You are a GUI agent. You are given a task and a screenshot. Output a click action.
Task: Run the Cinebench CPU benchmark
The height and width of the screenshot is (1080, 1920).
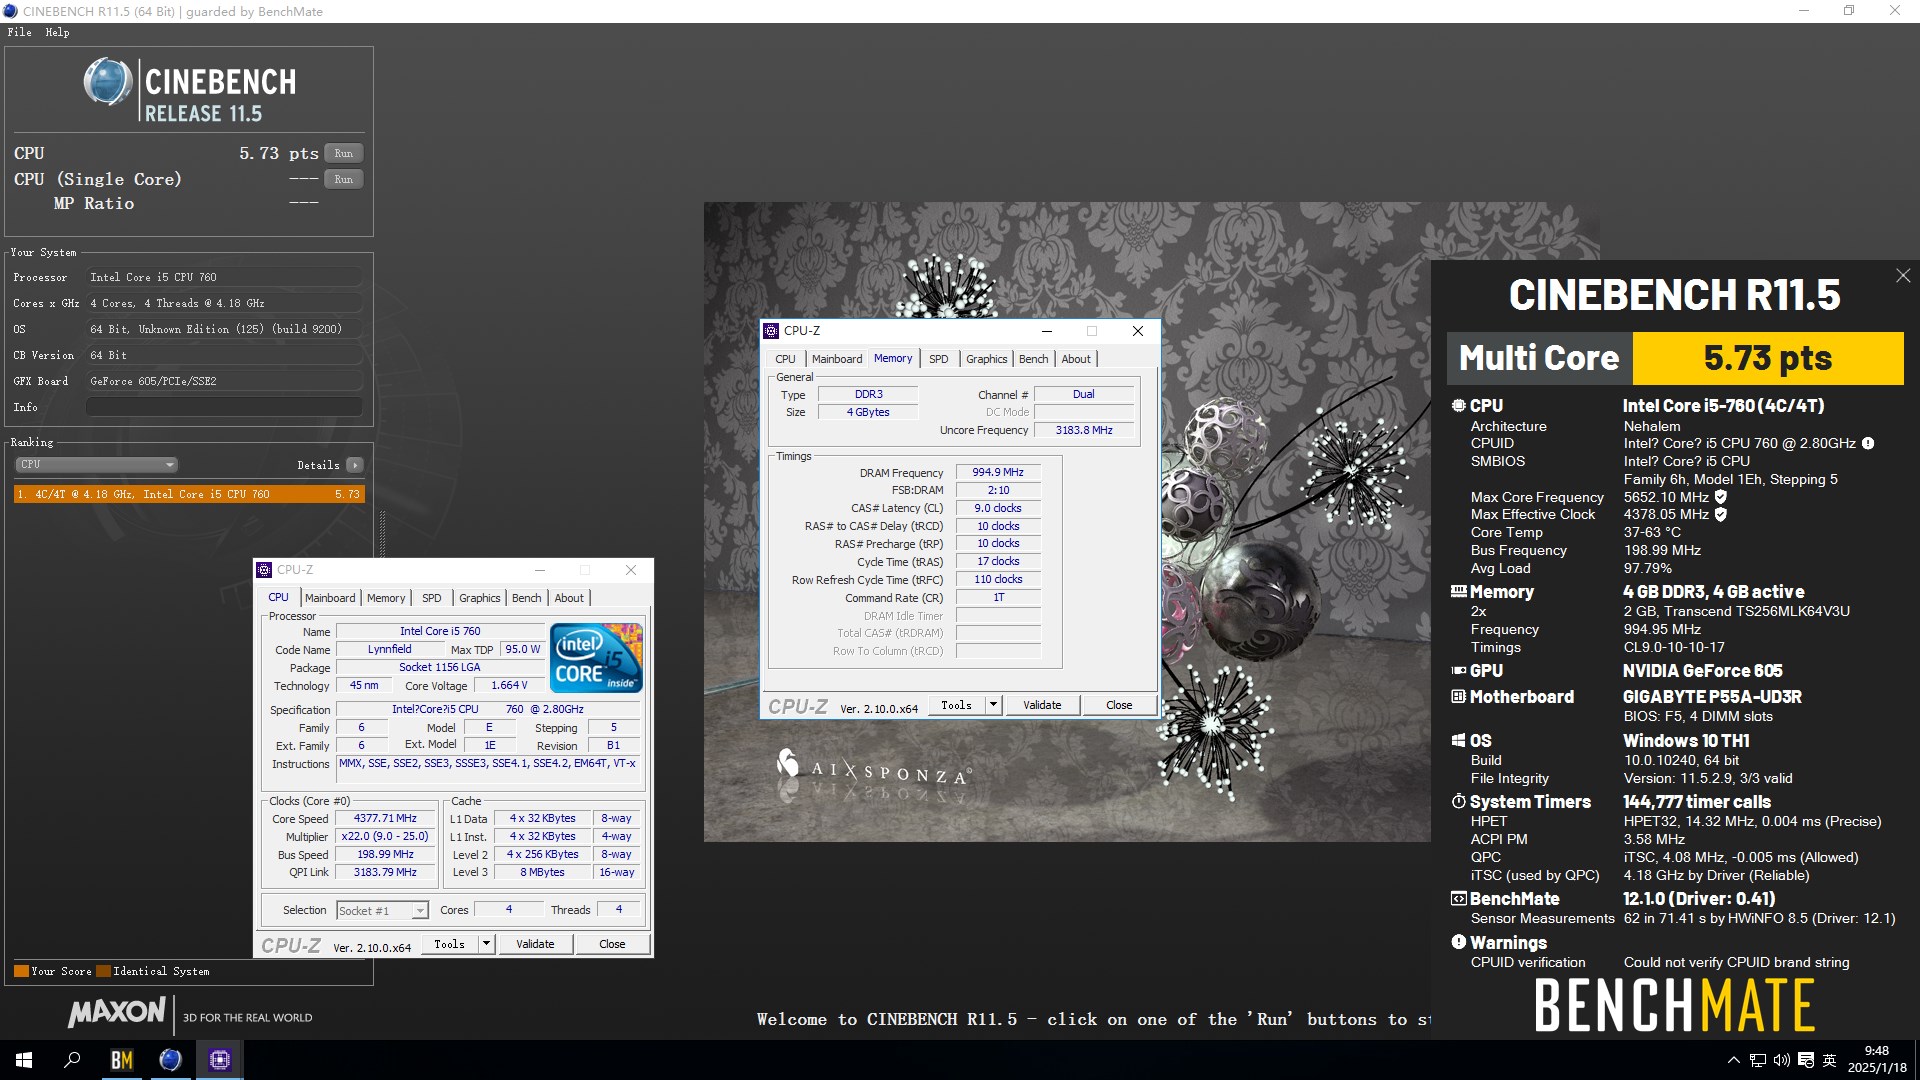coord(343,153)
